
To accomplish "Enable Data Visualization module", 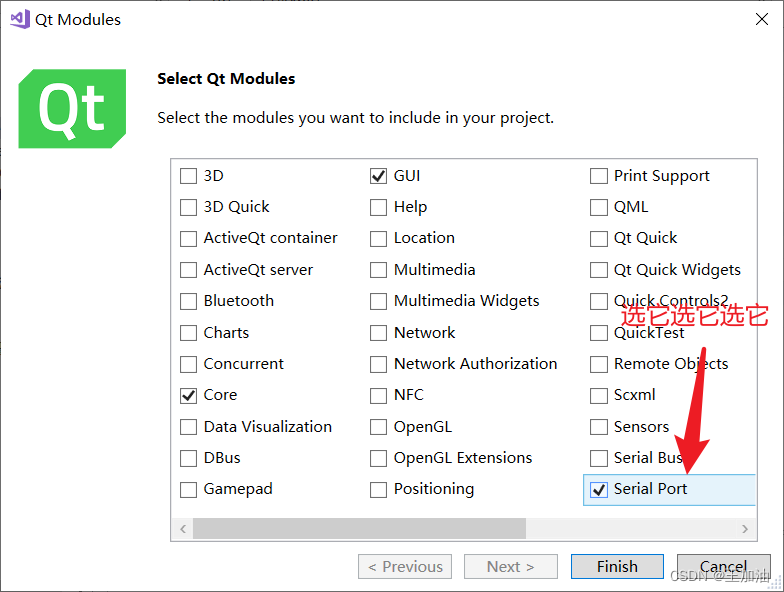I will (188, 427).
